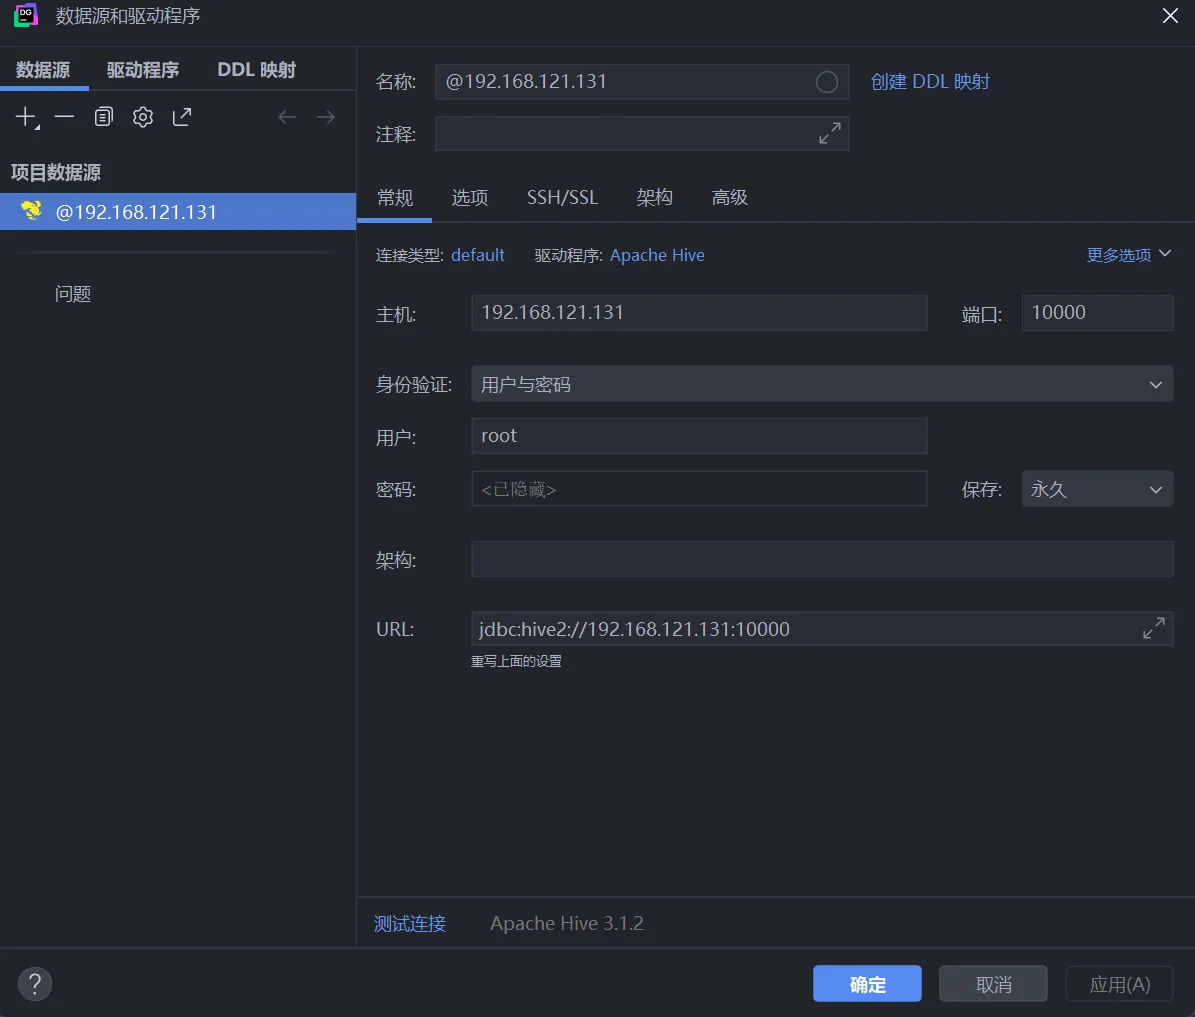
Task: Open the 选项 tab
Action: point(469,197)
